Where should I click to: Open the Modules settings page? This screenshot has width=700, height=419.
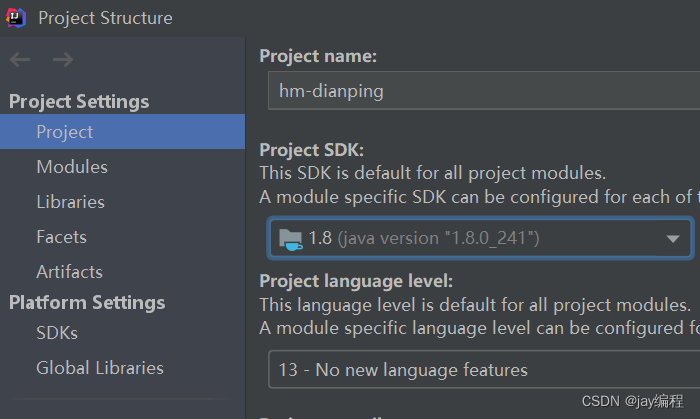tap(72, 167)
